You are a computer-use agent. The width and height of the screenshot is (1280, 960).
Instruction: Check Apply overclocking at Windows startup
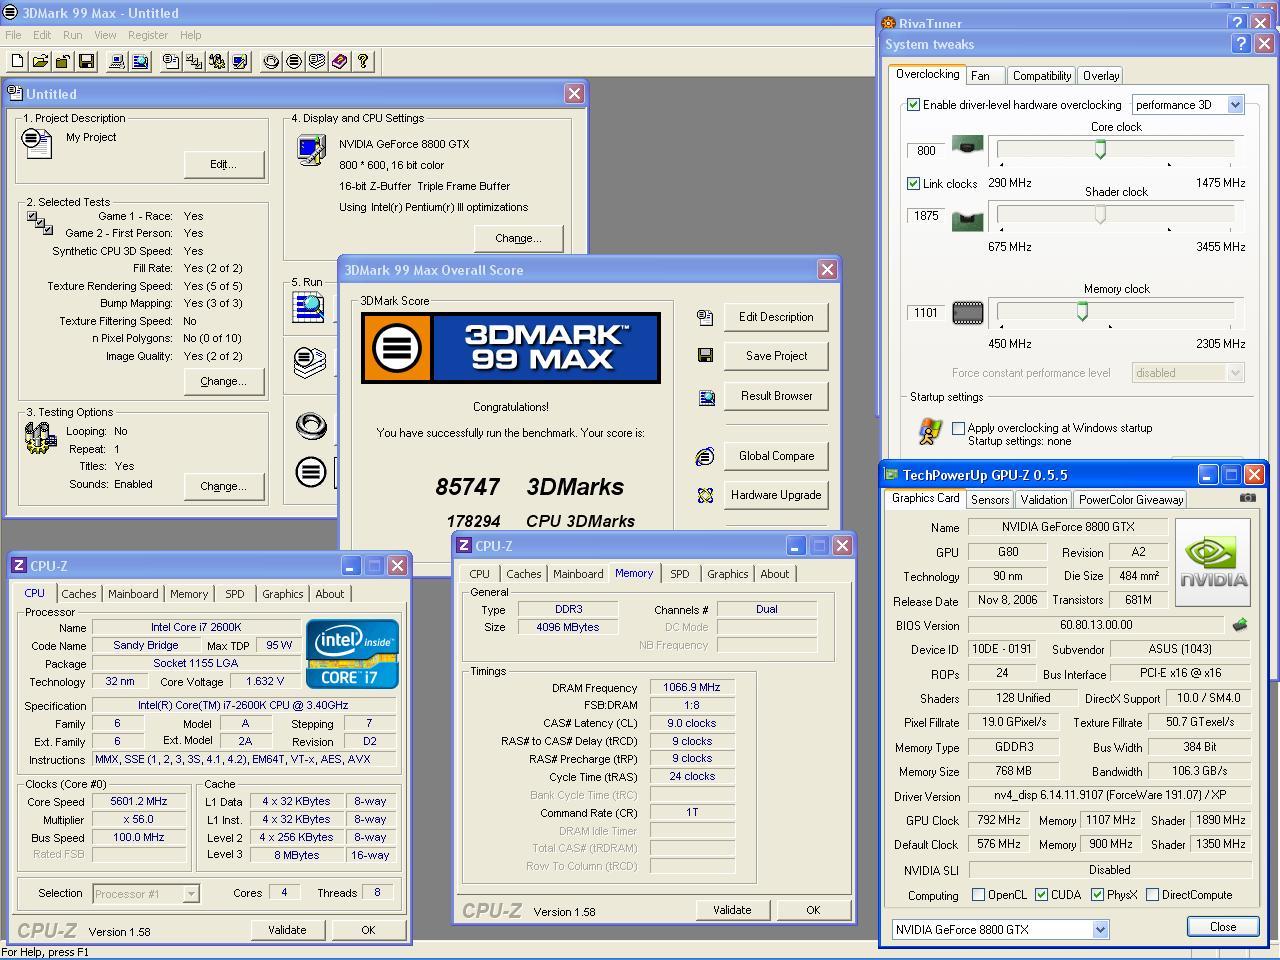[x=958, y=428]
